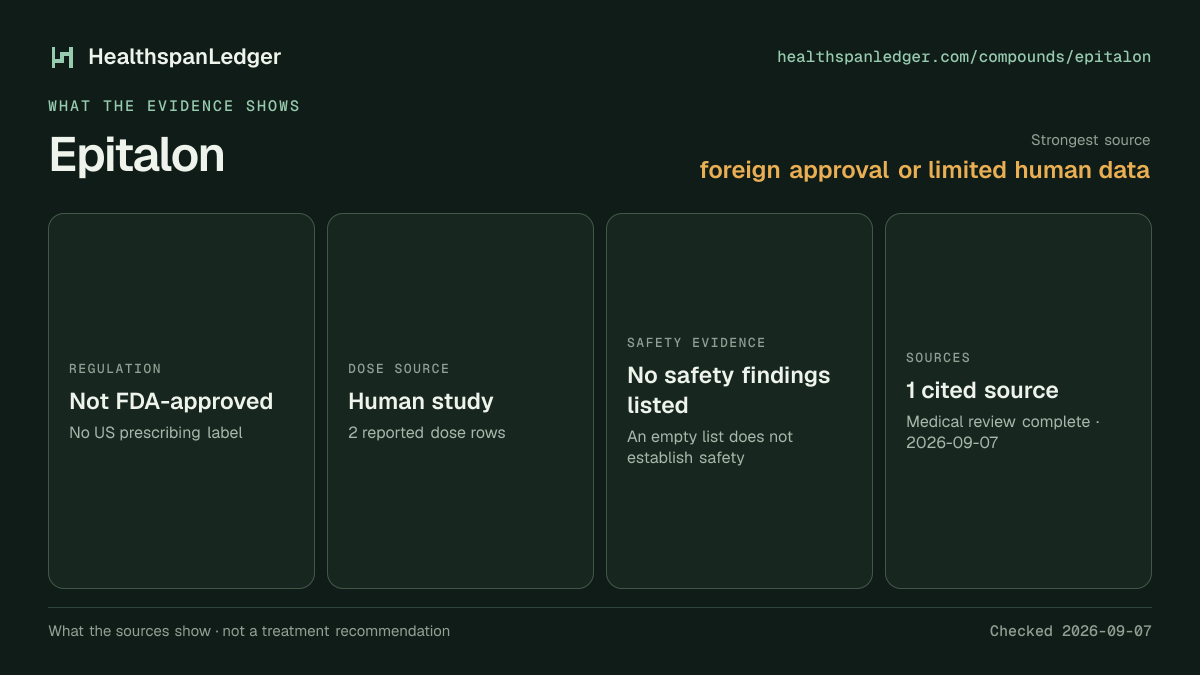Click the SAFETY EVIDENCE card label
Screen dimensions: 1200x675
pos(696,343)
